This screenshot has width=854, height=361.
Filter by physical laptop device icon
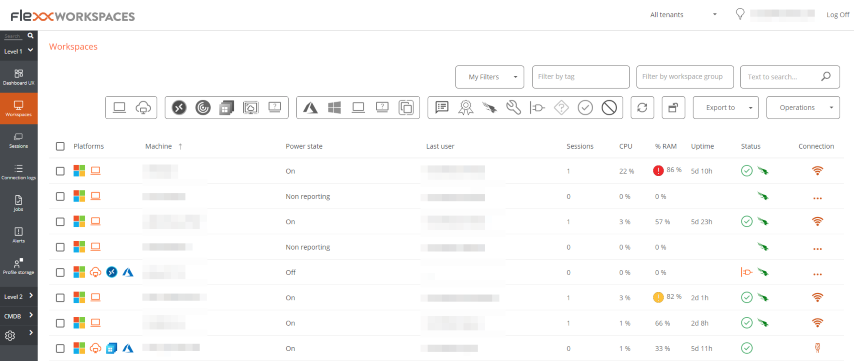pyautogui.click(x=119, y=108)
